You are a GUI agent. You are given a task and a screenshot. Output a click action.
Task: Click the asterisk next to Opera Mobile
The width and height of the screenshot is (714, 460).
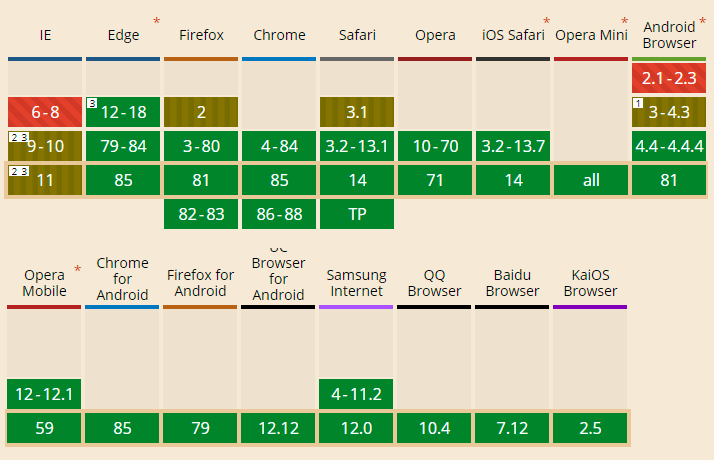[x=77, y=269]
